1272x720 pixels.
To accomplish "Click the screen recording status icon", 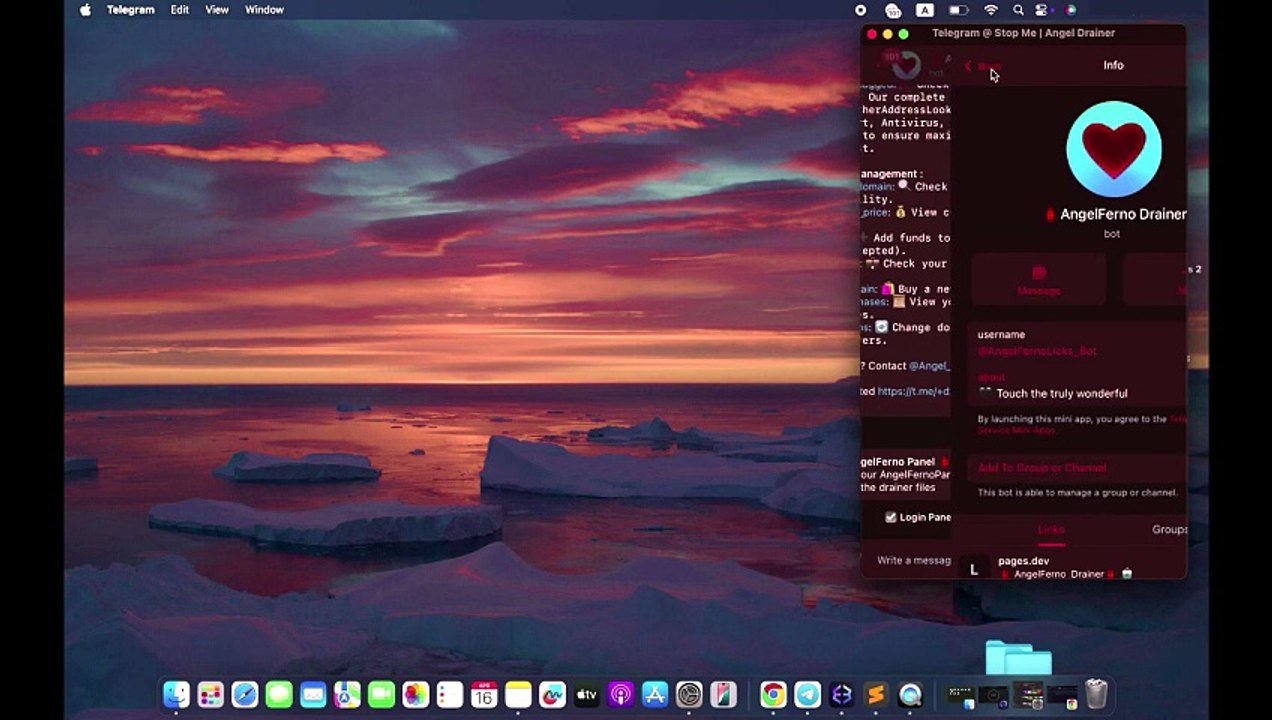I will (x=861, y=10).
